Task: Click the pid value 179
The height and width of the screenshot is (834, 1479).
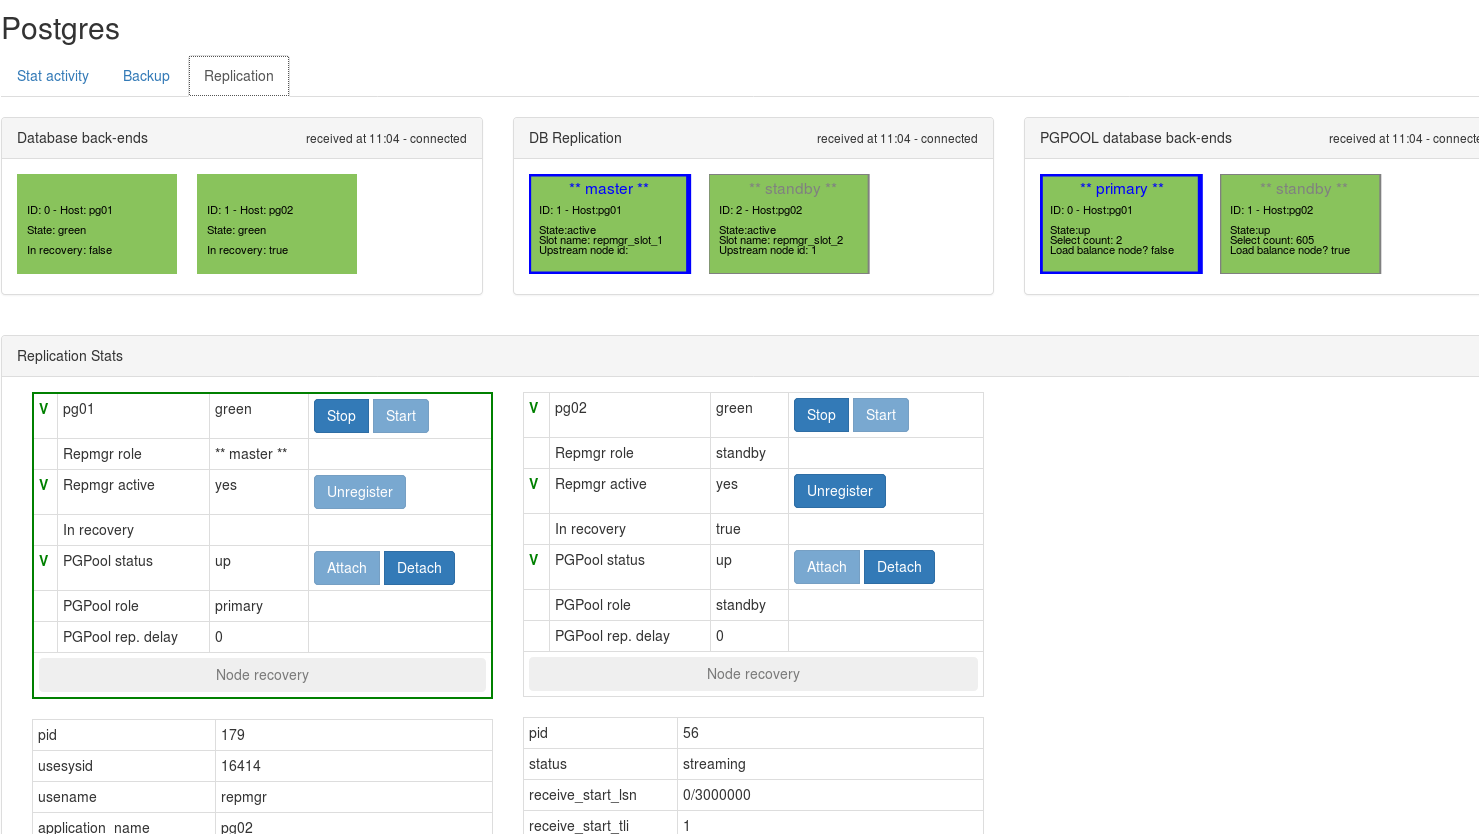Action: click(x=233, y=735)
